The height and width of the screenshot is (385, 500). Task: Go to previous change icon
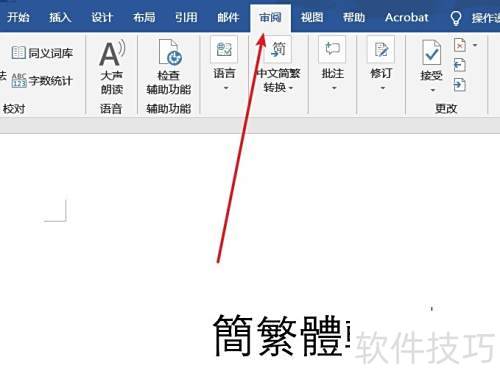pyautogui.click(x=460, y=65)
